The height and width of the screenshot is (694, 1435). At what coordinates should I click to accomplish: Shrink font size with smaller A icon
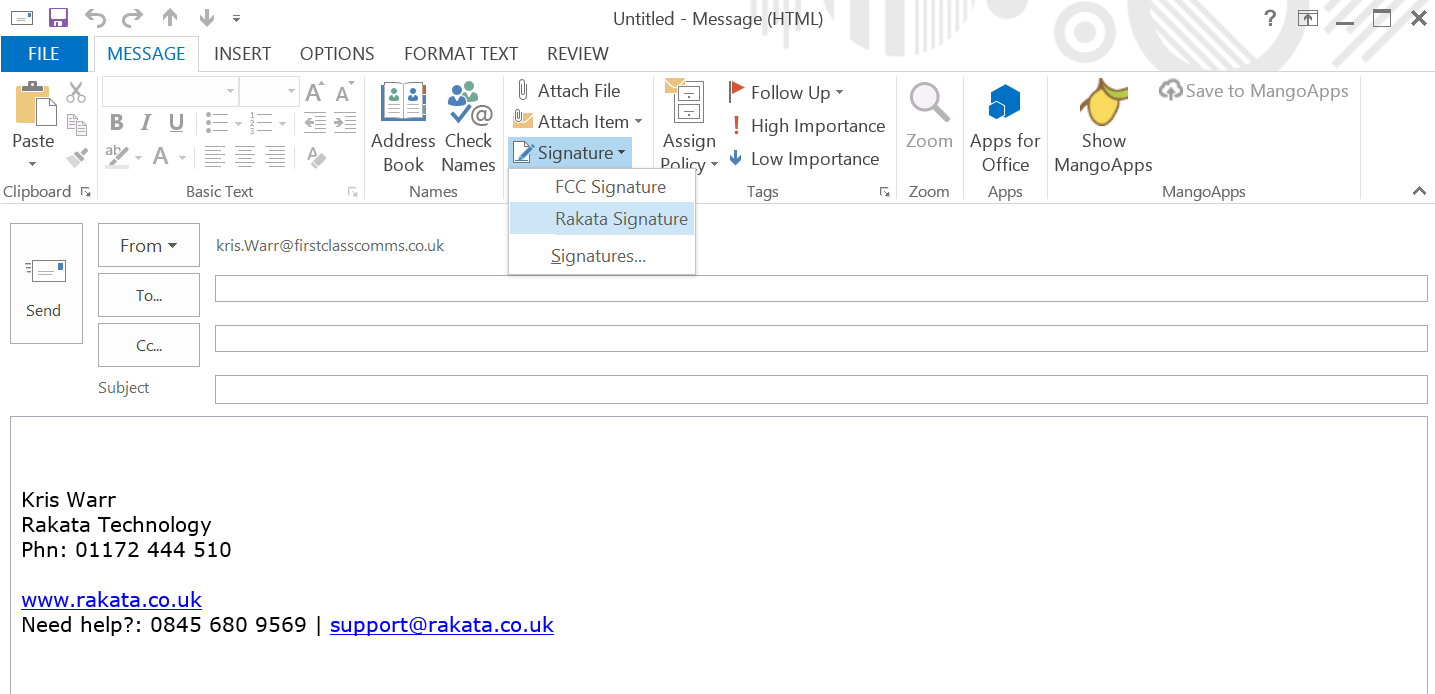(345, 93)
